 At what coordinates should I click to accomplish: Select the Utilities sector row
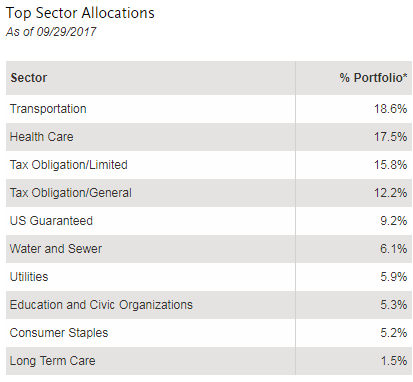point(209,277)
